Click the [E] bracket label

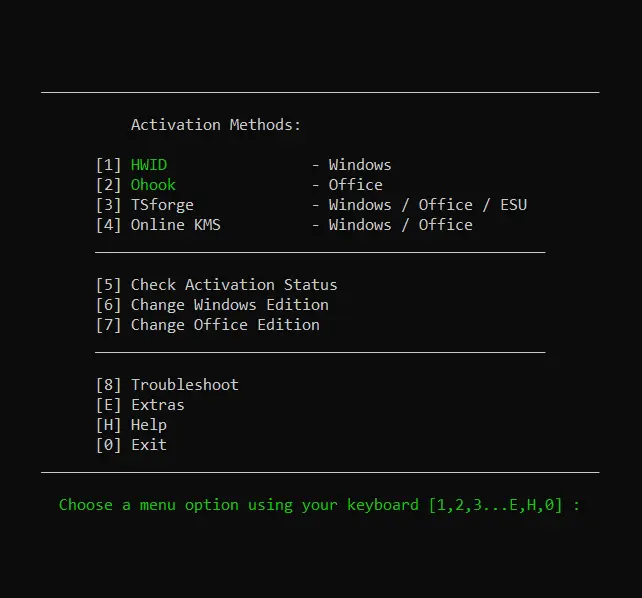(109, 405)
